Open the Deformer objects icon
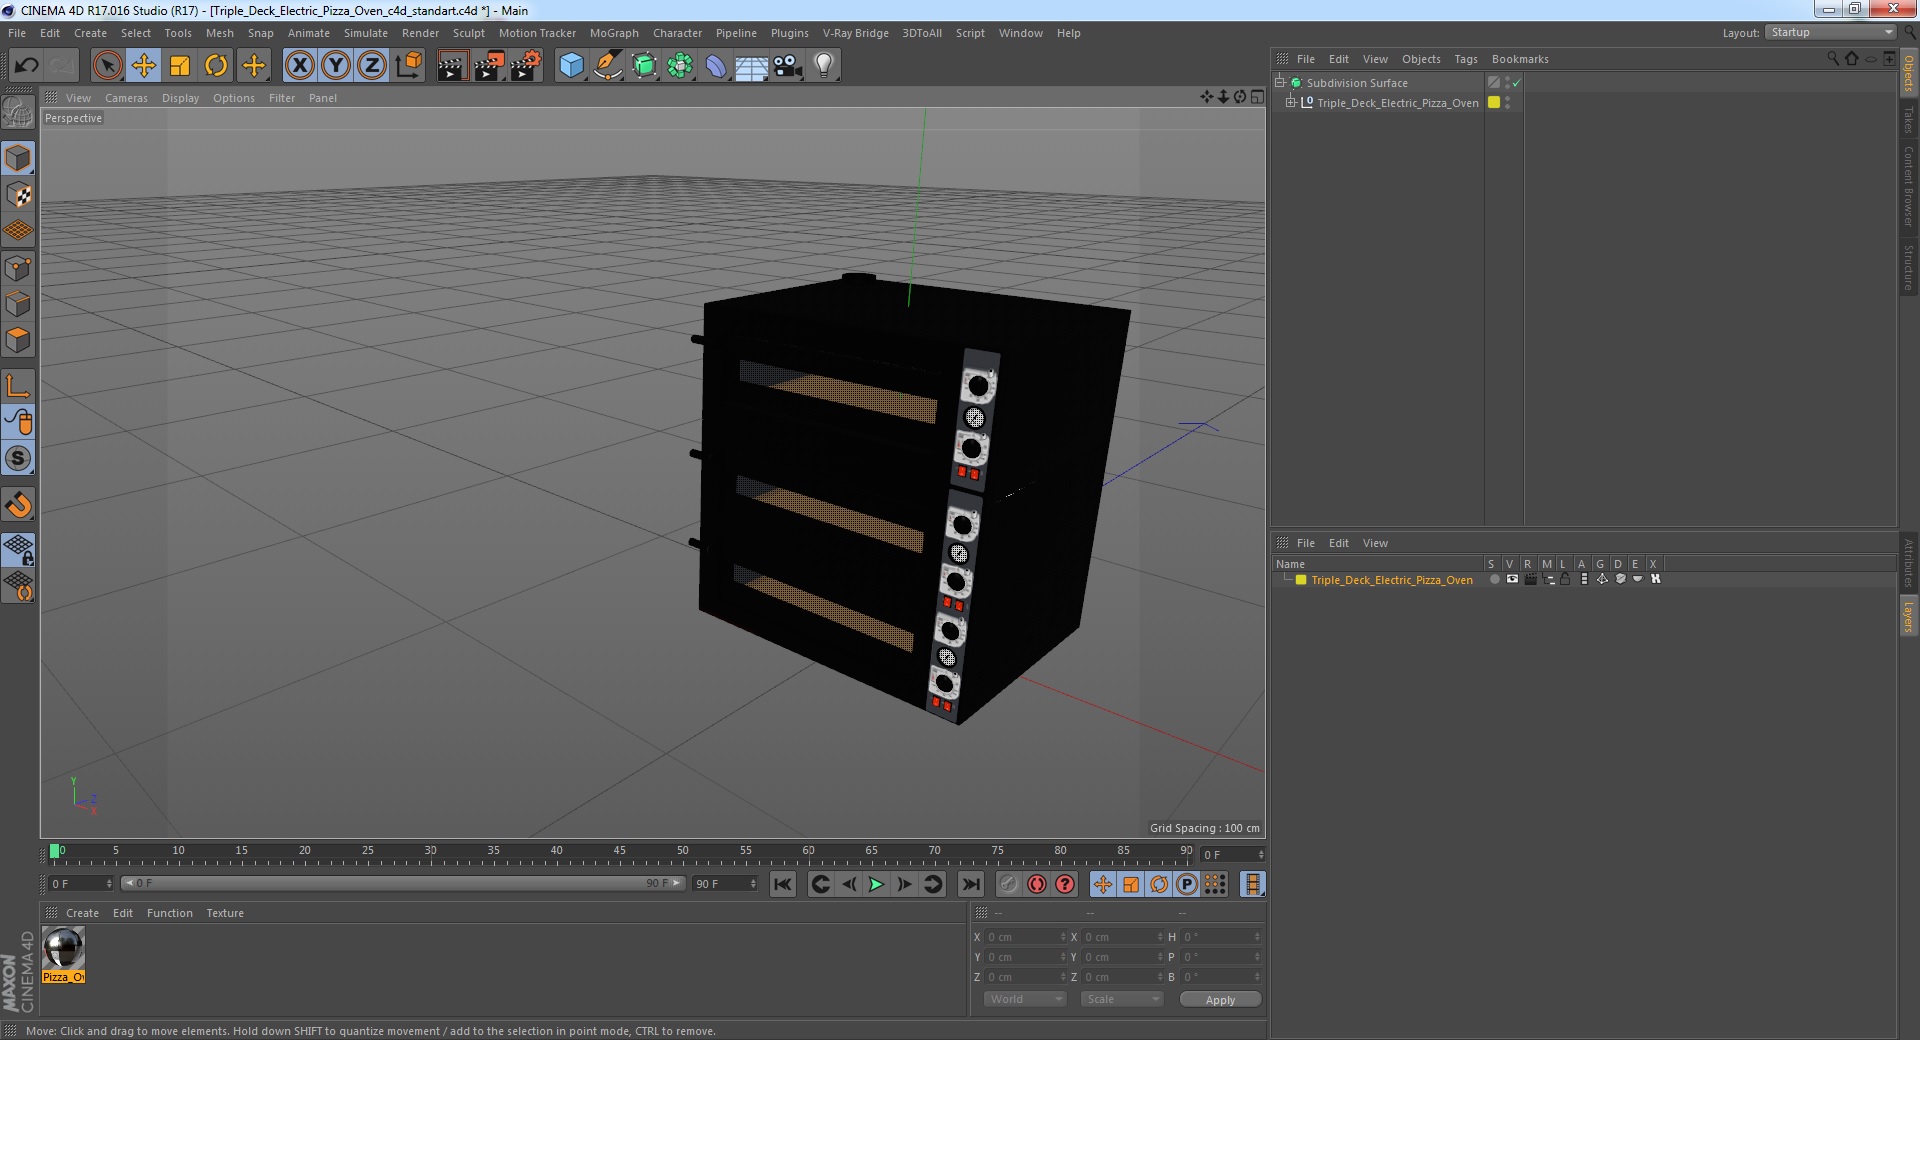Image resolution: width=1920 pixels, height=1158 pixels. (x=716, y=66)
